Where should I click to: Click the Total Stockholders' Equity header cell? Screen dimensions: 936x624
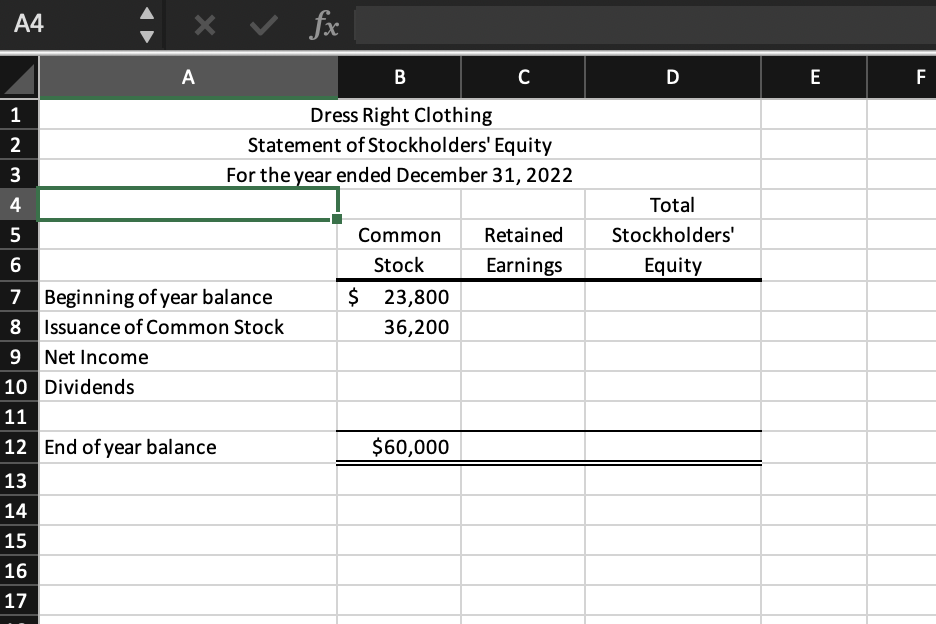[x=672, y=235]
